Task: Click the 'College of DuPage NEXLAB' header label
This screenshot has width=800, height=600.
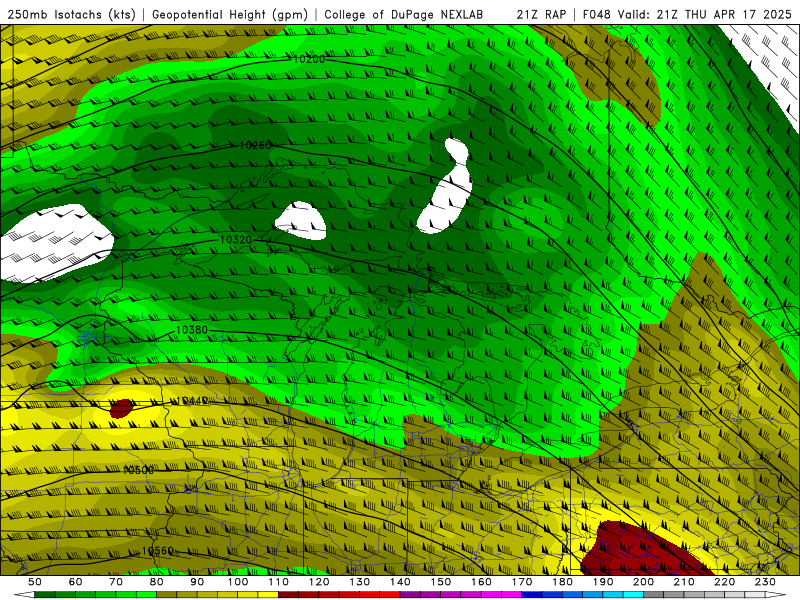Action: (x=404, y=15)
